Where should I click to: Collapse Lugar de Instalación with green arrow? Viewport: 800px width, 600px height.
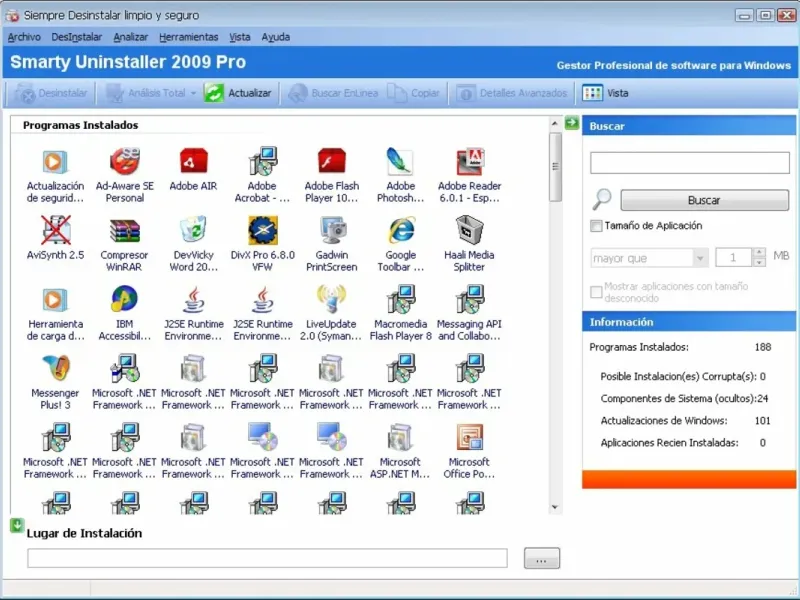coord(17,526)
